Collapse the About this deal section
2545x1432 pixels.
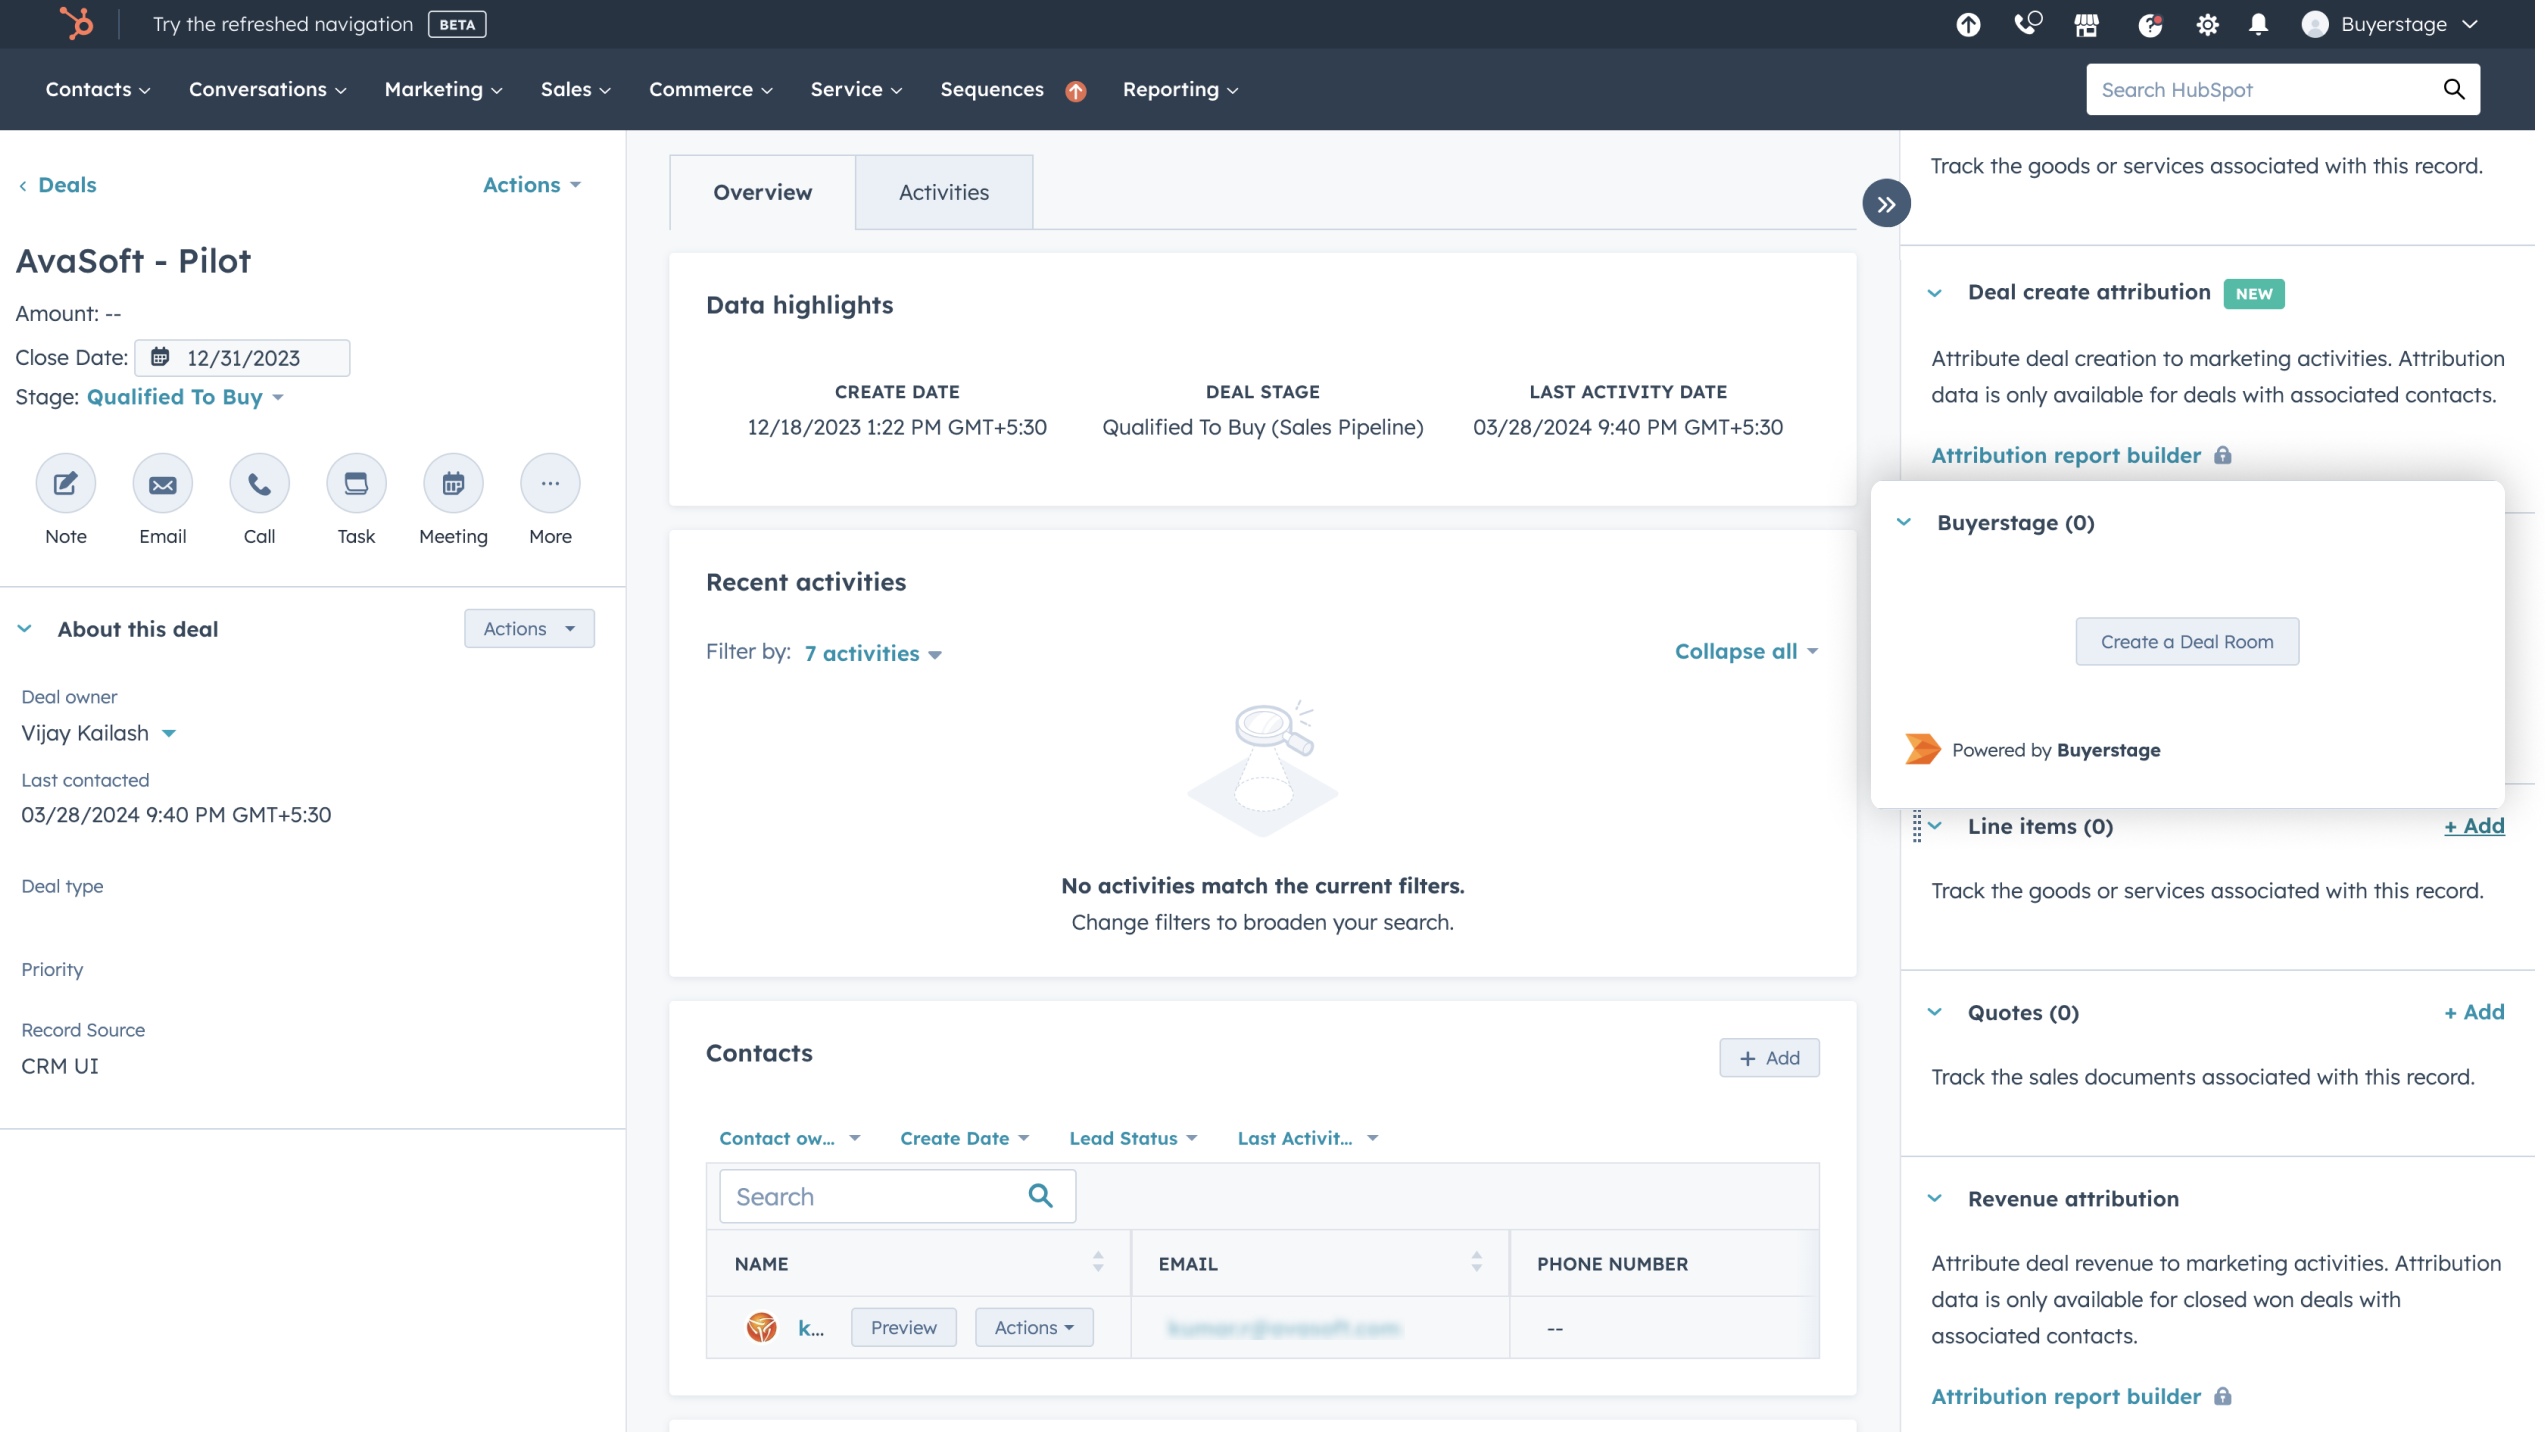[25, 629]
